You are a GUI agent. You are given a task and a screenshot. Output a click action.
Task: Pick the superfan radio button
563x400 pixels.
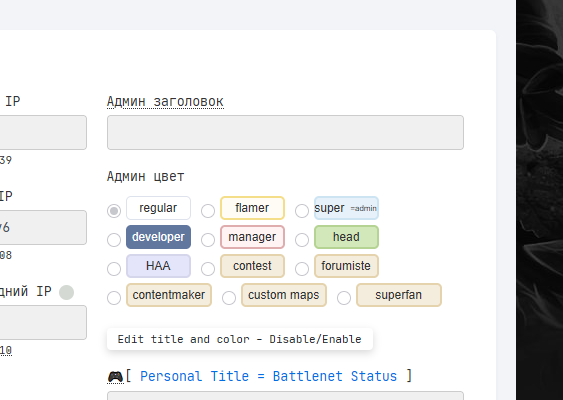tap(344, 298)
